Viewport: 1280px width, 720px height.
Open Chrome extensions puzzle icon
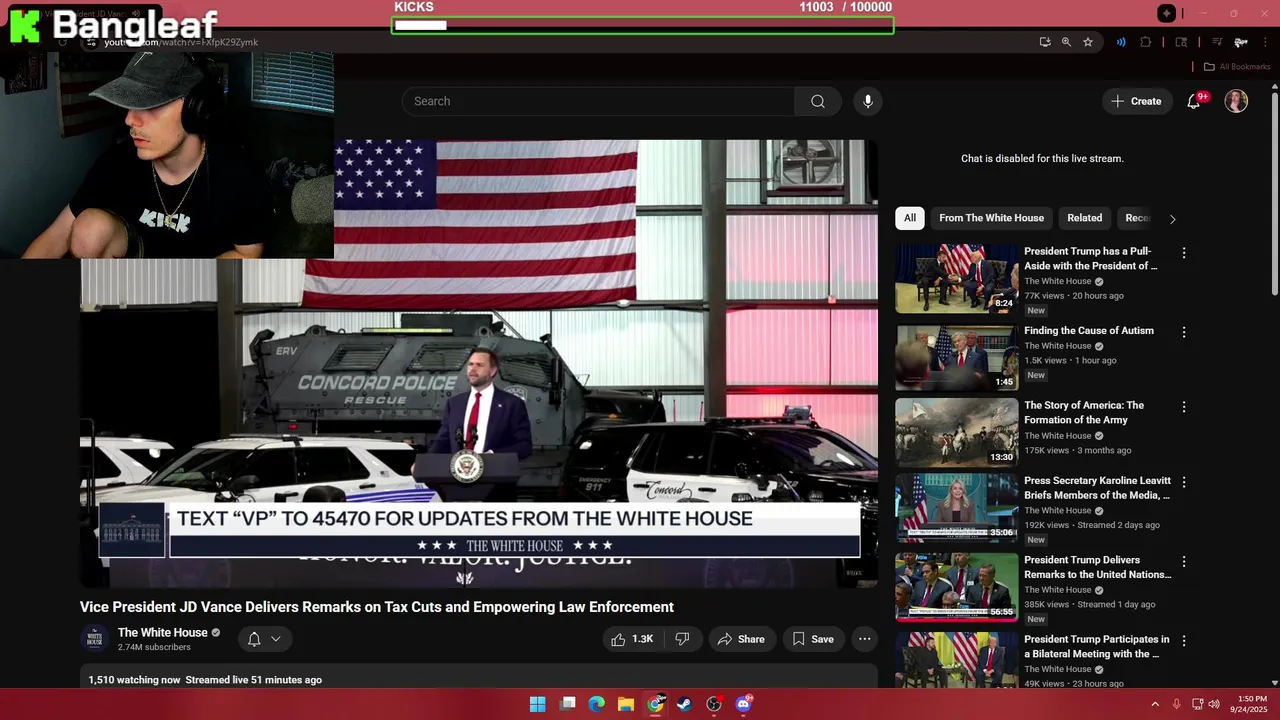click(x=1146, y=42)
